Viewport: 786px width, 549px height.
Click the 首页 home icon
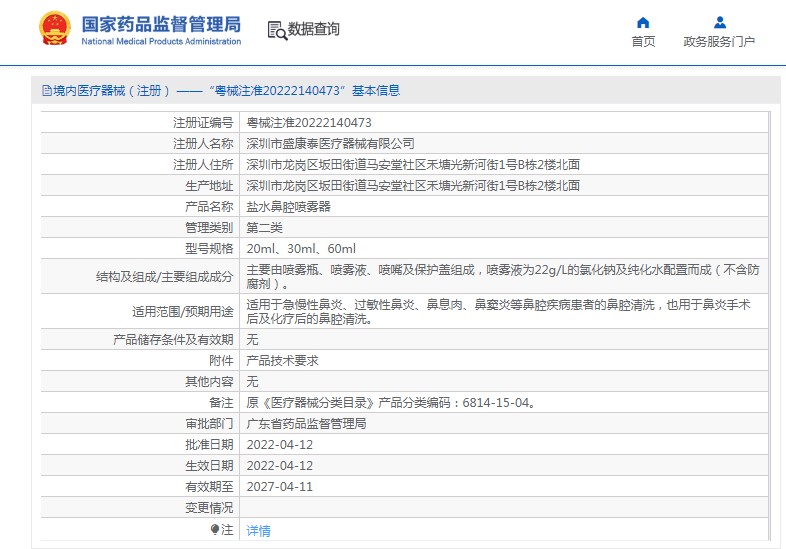coord(643,23)
